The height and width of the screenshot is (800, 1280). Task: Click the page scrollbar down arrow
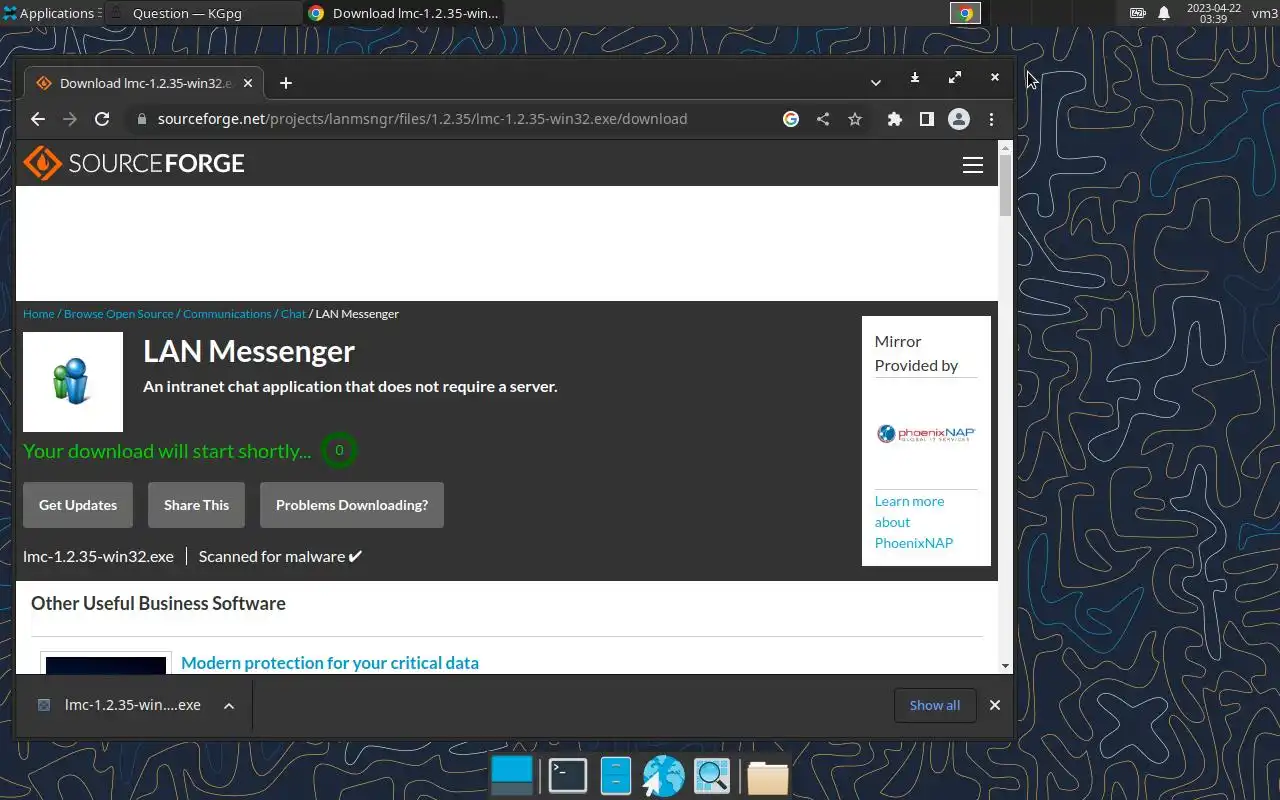(x=1006, y=666)
